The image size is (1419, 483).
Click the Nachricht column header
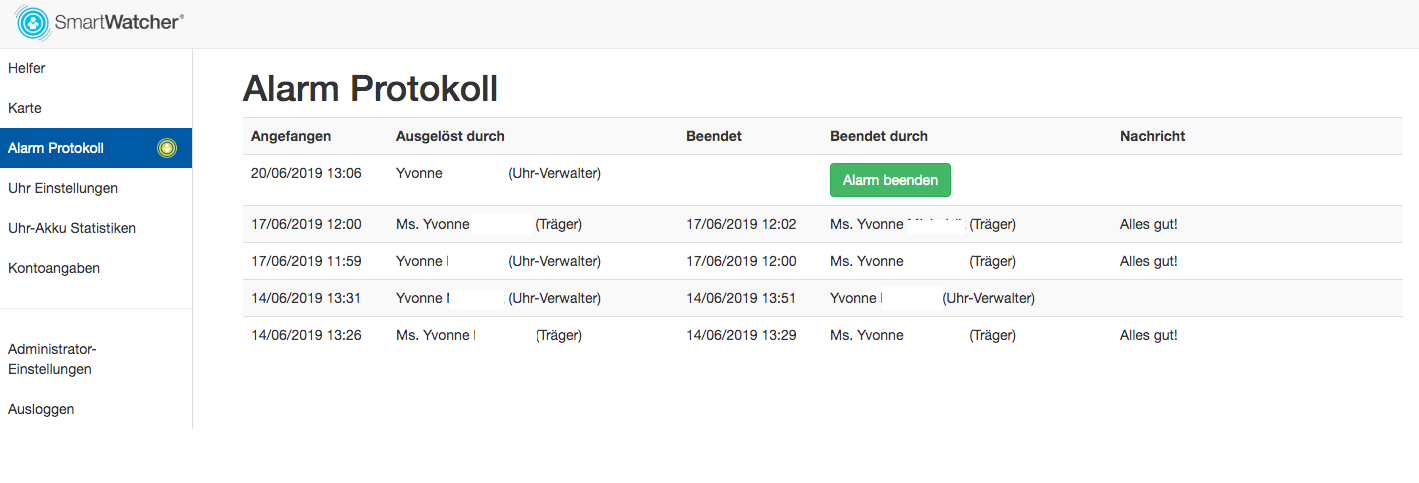[1152, 136]
